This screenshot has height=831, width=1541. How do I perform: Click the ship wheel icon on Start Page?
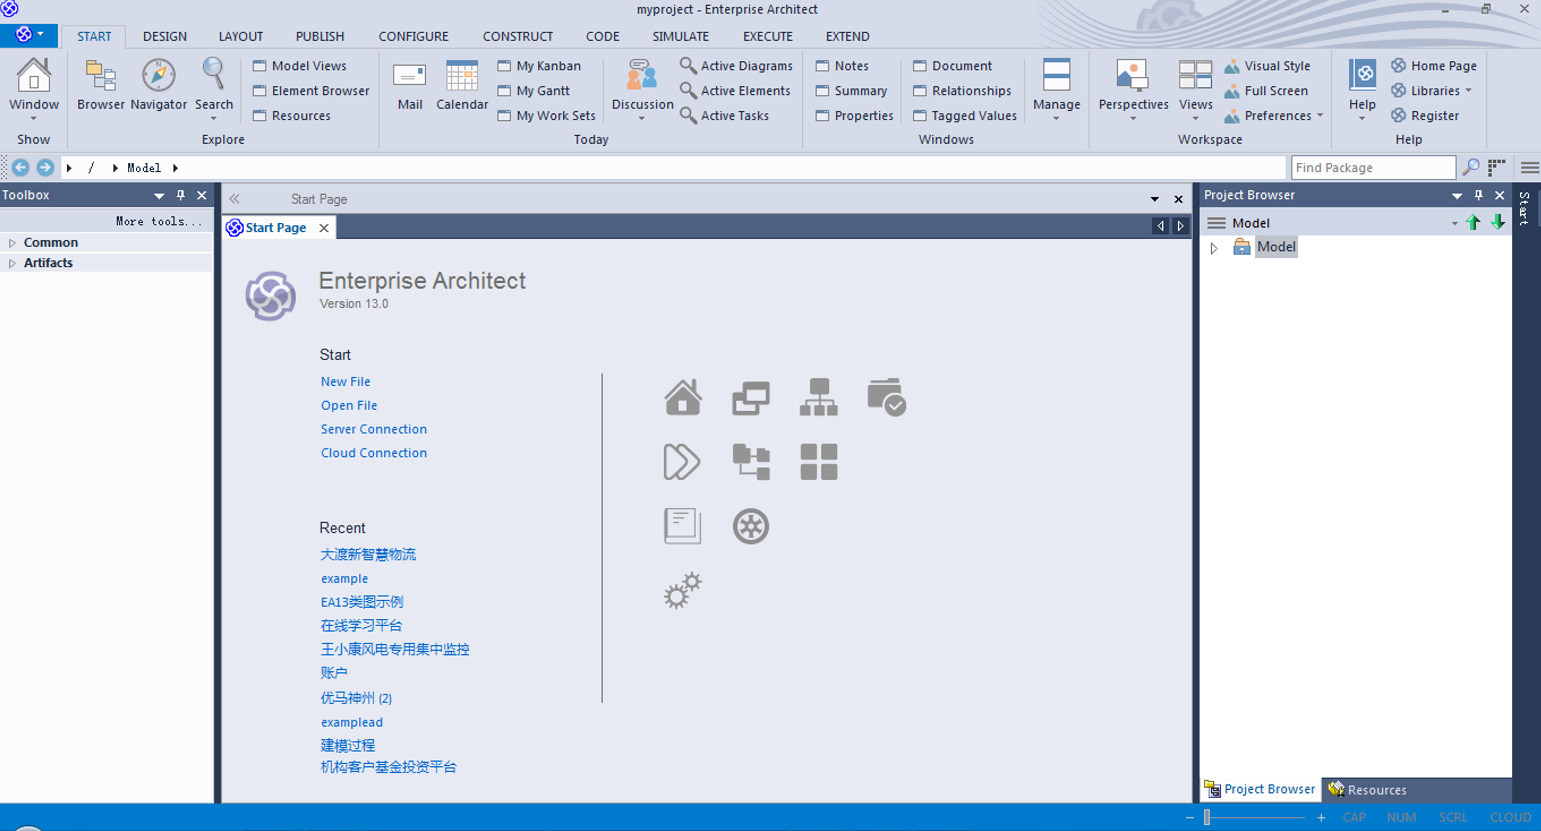(x=751, y=526)
